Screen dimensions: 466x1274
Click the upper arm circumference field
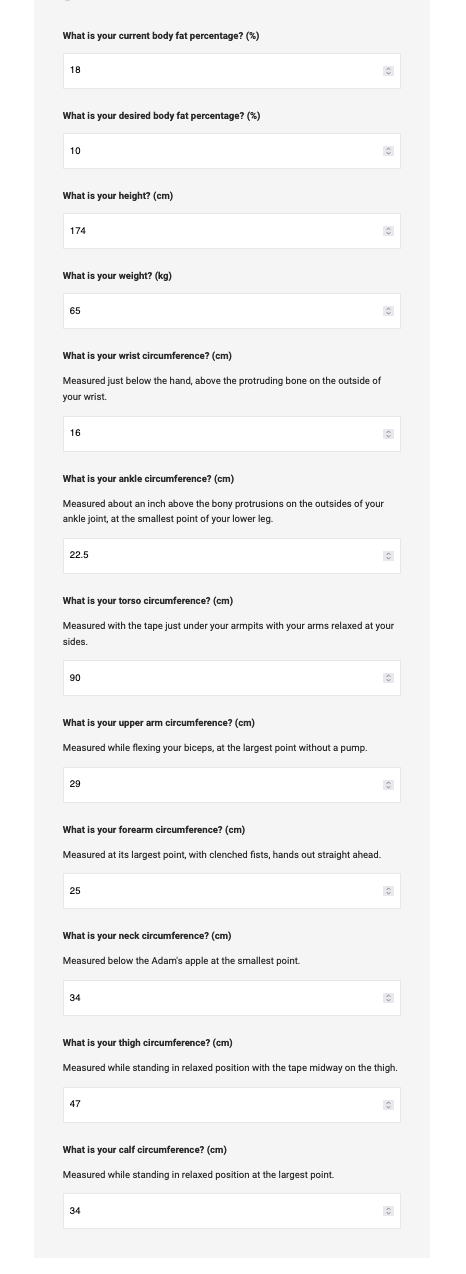click(x=231, y=785)
